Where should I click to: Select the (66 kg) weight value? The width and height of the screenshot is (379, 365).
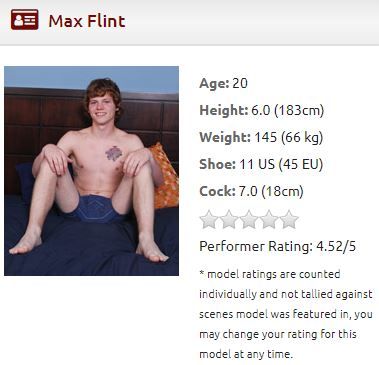[302, 137]
